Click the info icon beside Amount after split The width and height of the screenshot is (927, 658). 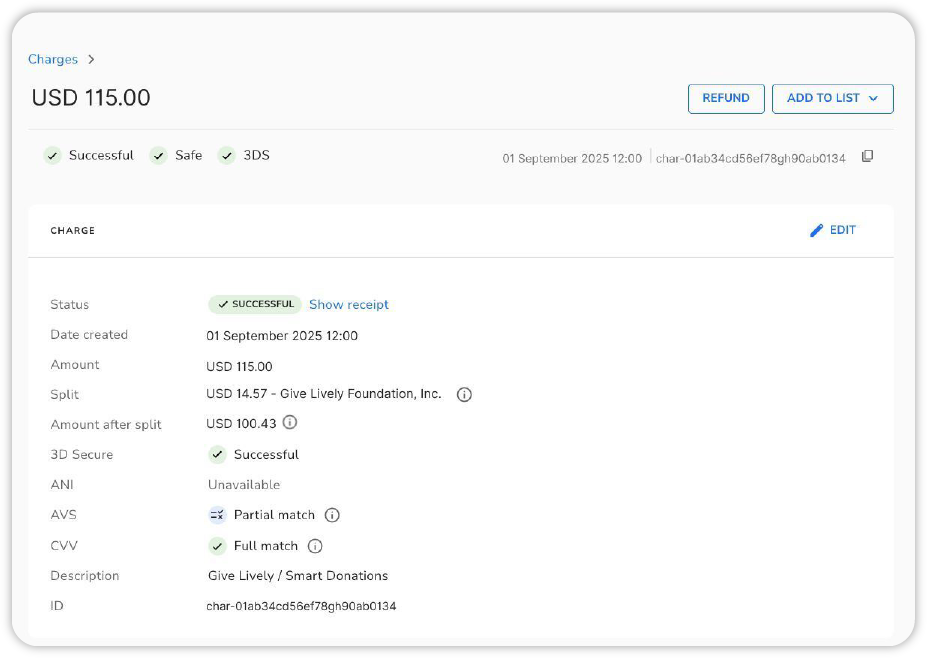(289, 422)
